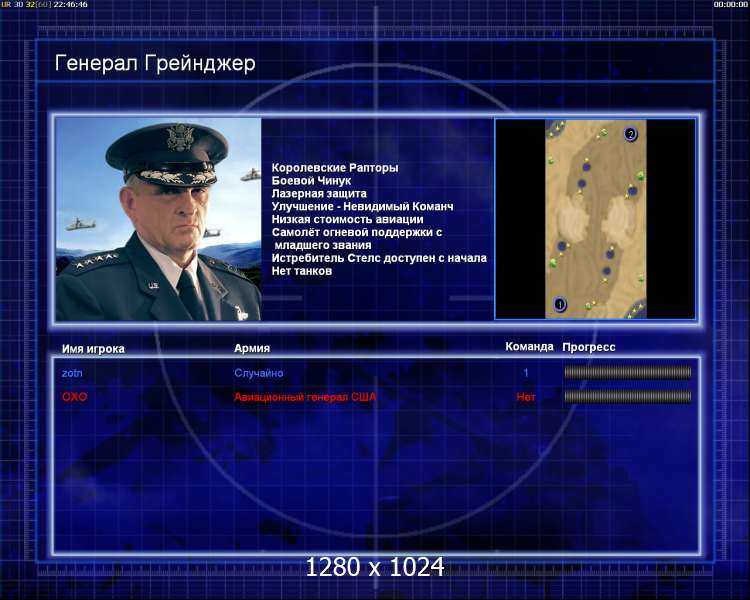Click the "Команда" column header

click(x=529, y=347)
